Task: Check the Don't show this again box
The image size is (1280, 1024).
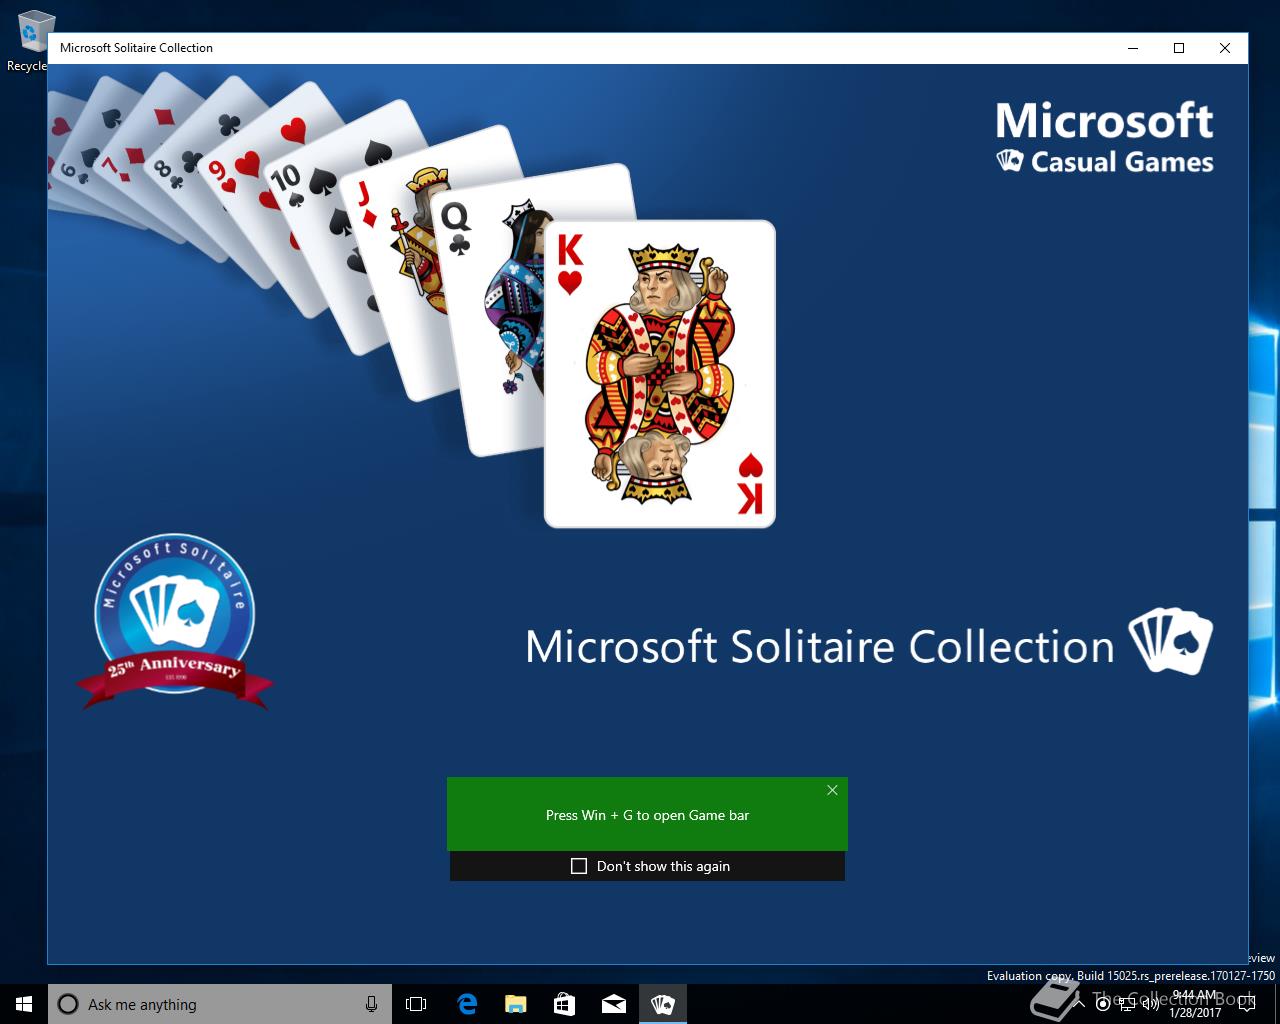Action: pos(579,866)
